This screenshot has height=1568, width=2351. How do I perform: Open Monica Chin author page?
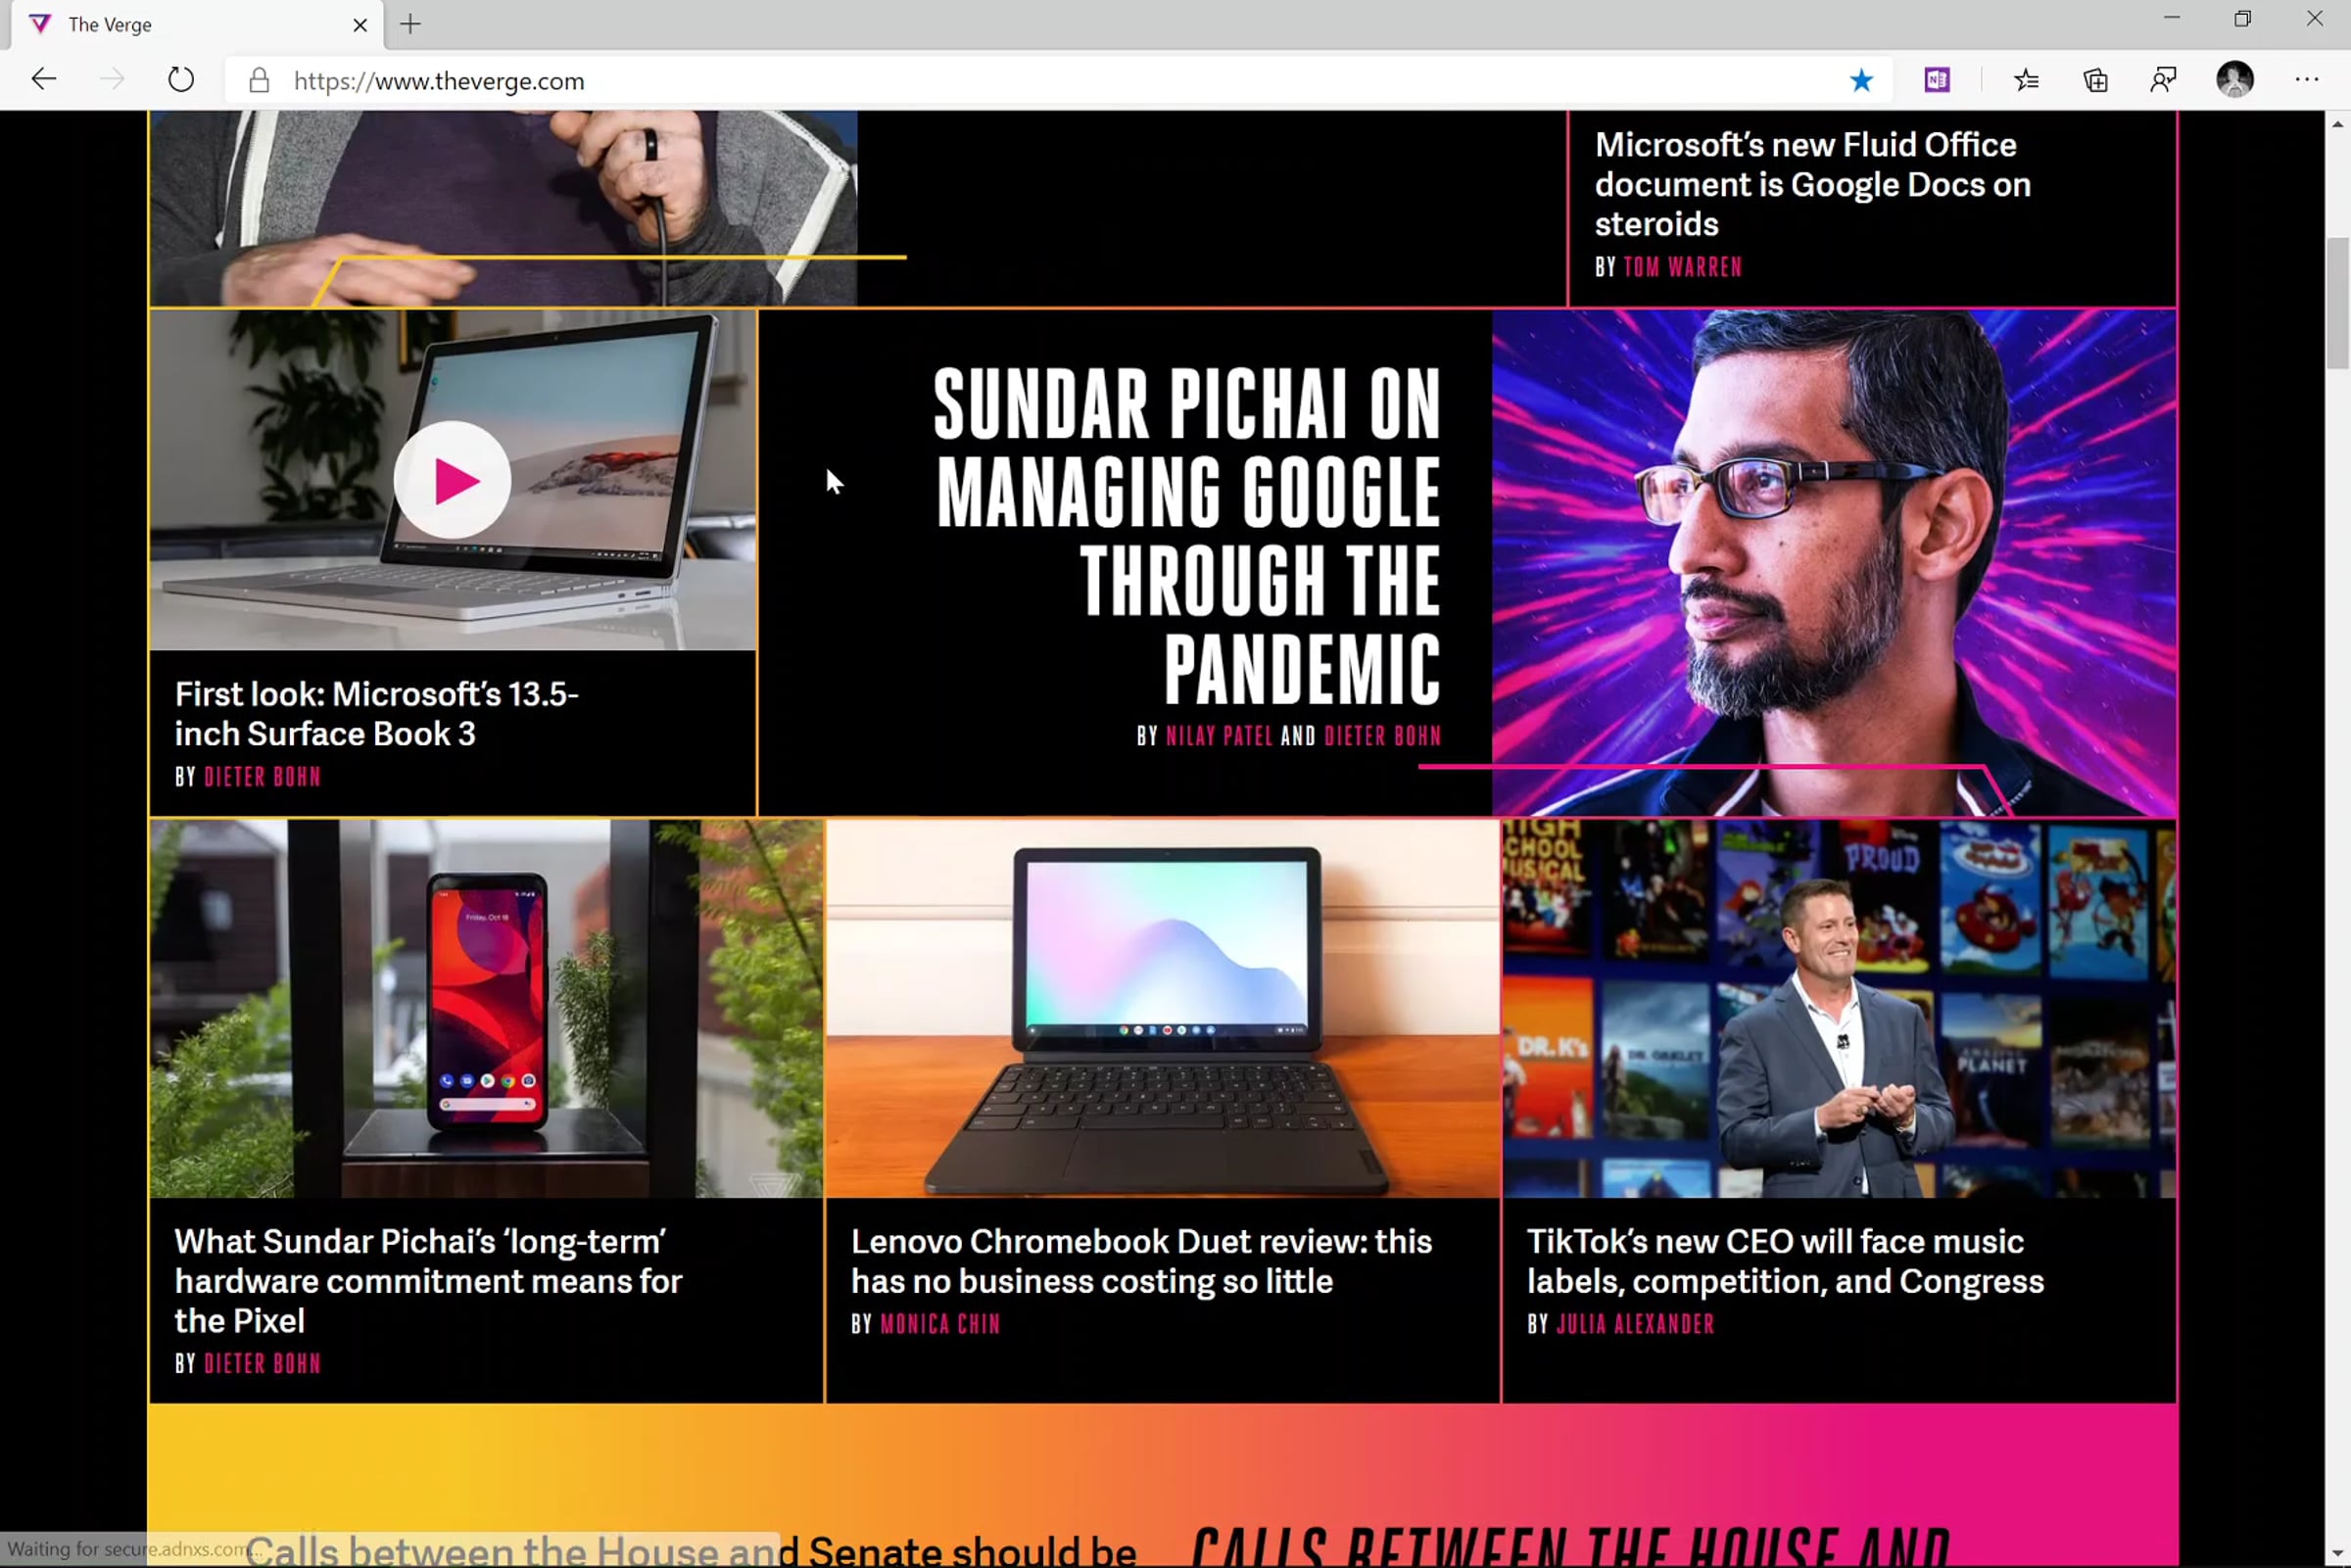coord(940,1324)
